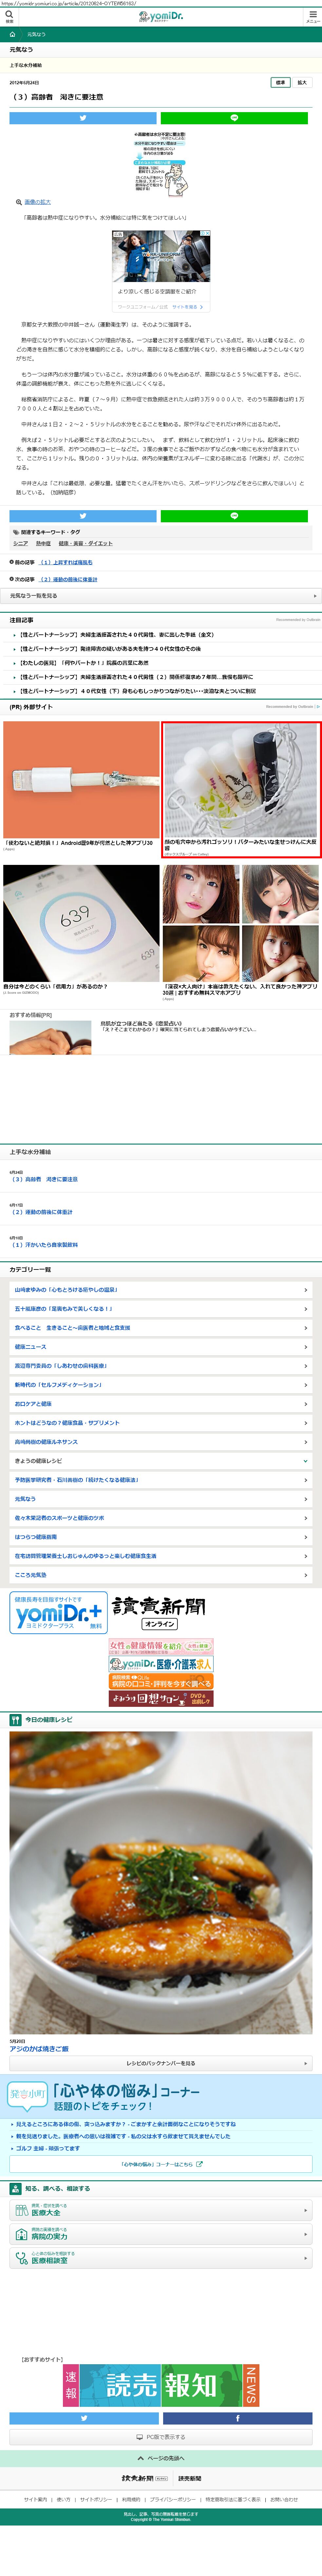The height and width of the screenshot is (2576, 322).
Task: Go to home via the house icon
Action: point(12,34)
